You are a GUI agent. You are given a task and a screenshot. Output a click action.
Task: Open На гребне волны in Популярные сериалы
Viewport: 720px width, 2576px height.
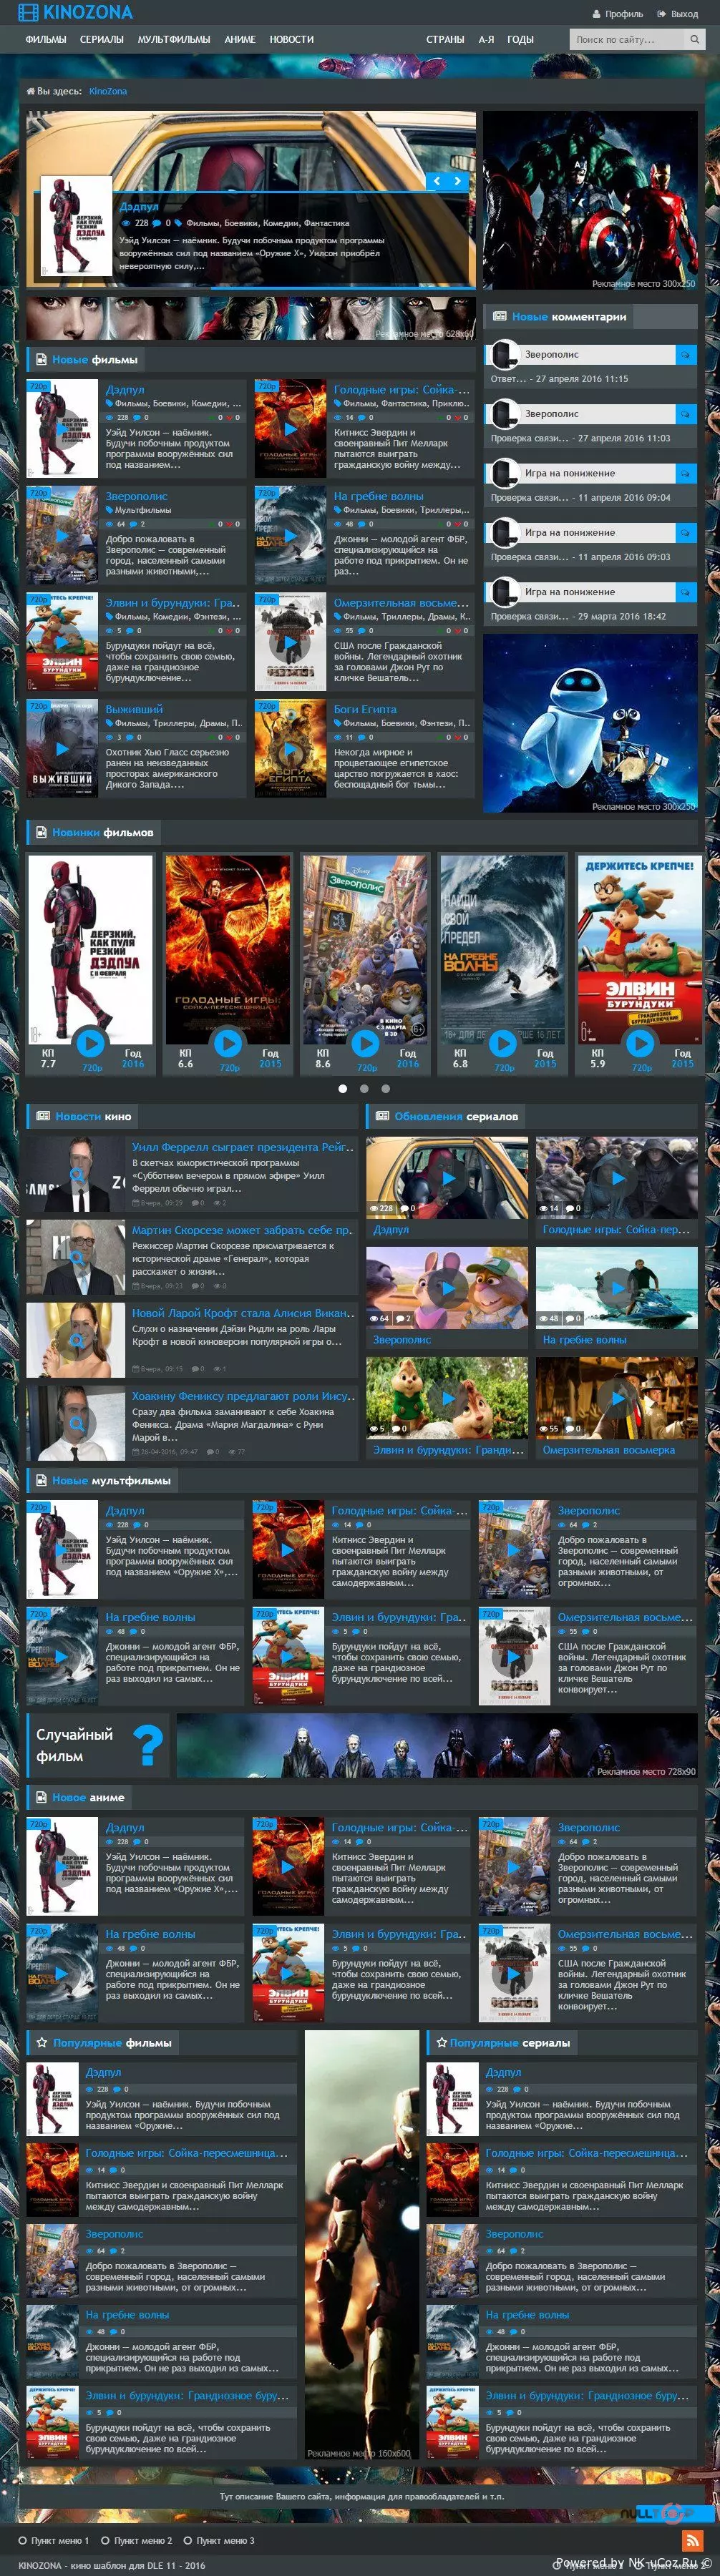pos(527,2315)
